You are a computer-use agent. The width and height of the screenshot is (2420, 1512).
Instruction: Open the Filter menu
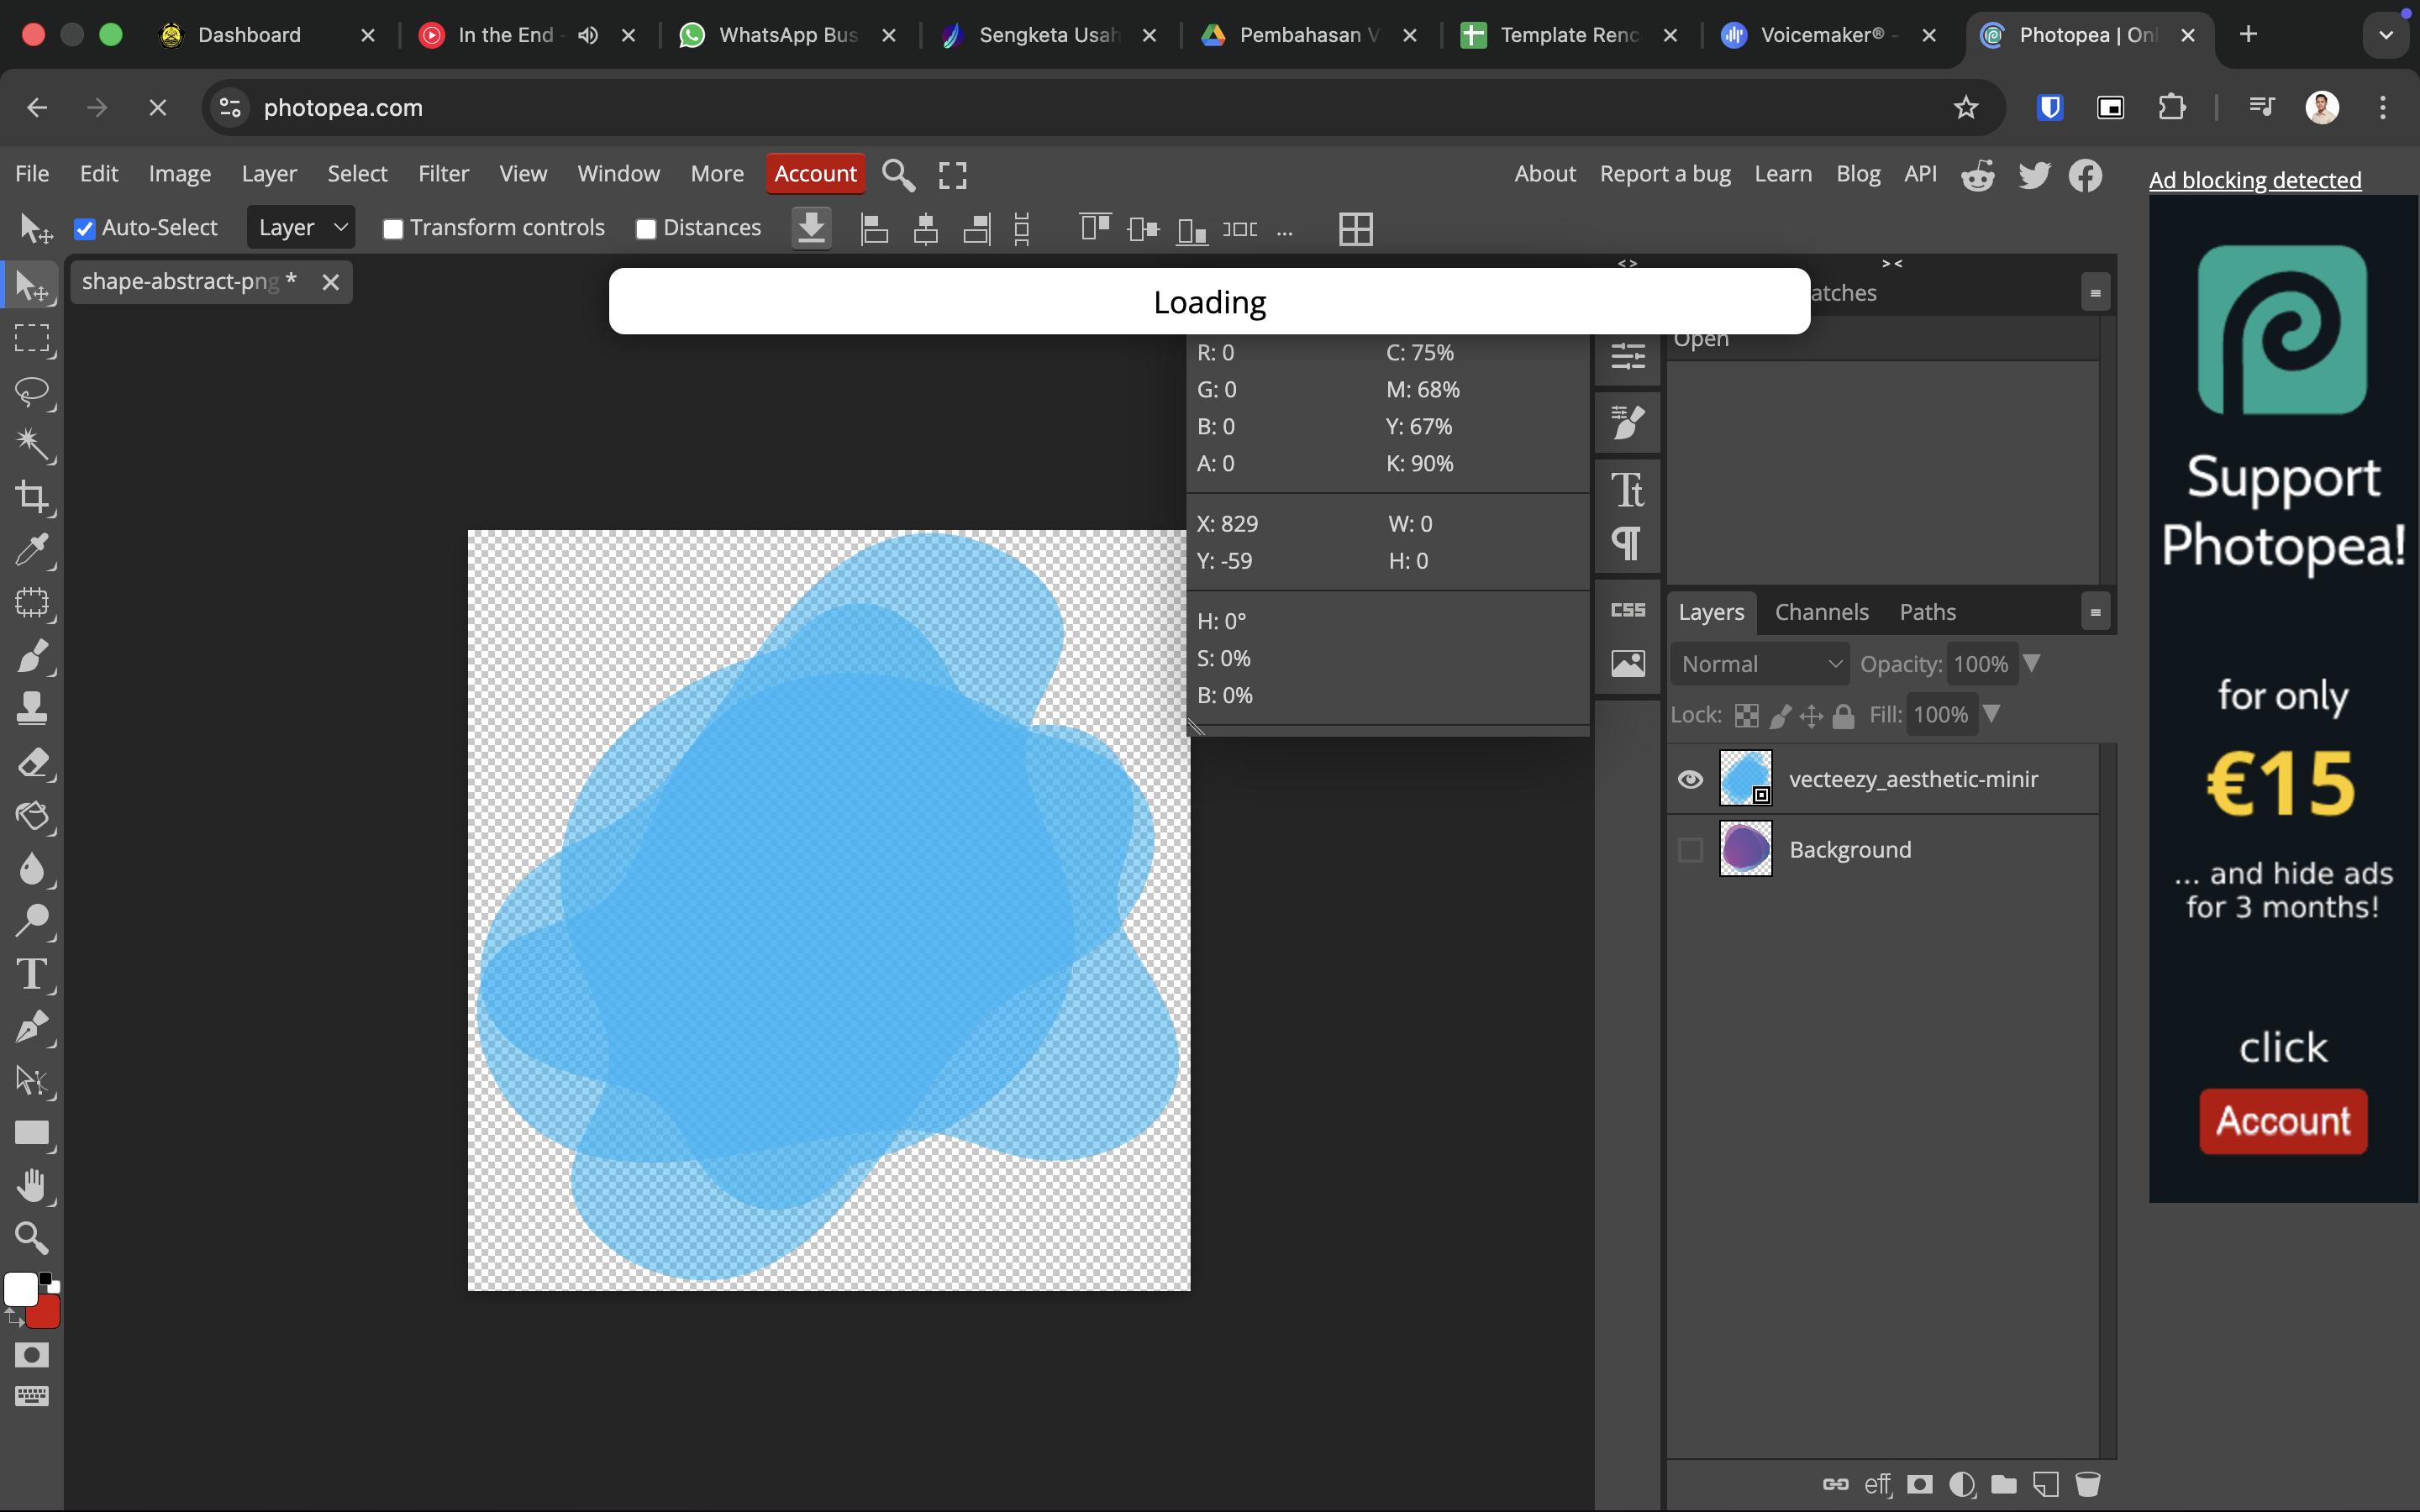(x=443, y=174)
